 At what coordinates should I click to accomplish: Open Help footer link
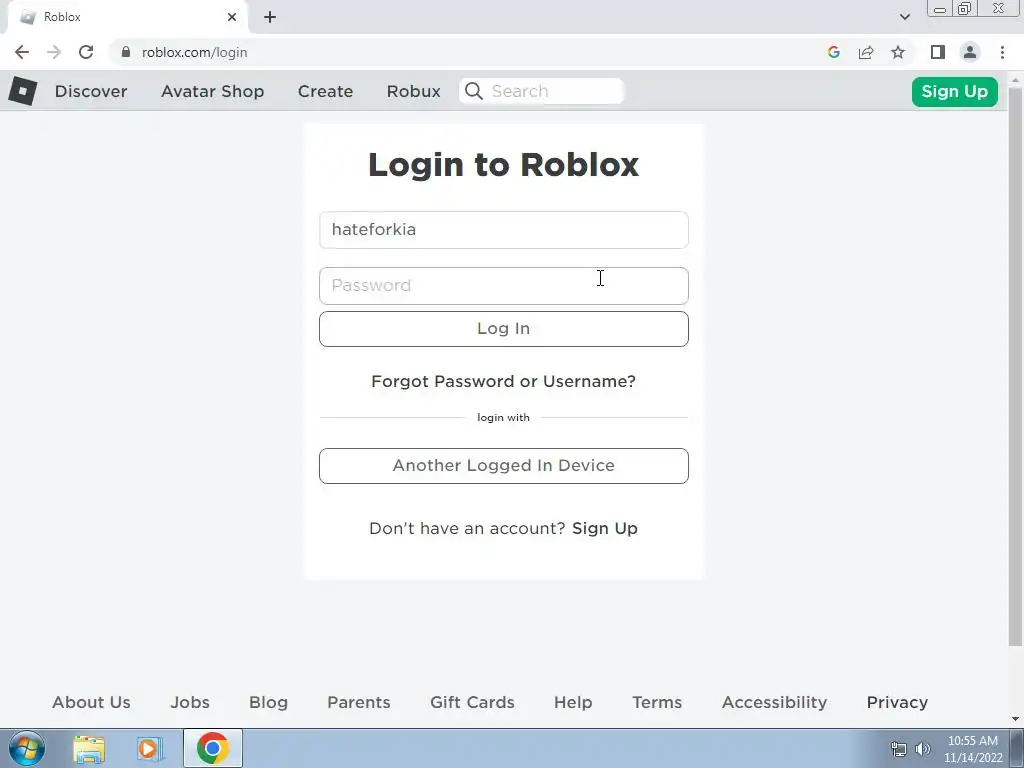pos(573,702)
